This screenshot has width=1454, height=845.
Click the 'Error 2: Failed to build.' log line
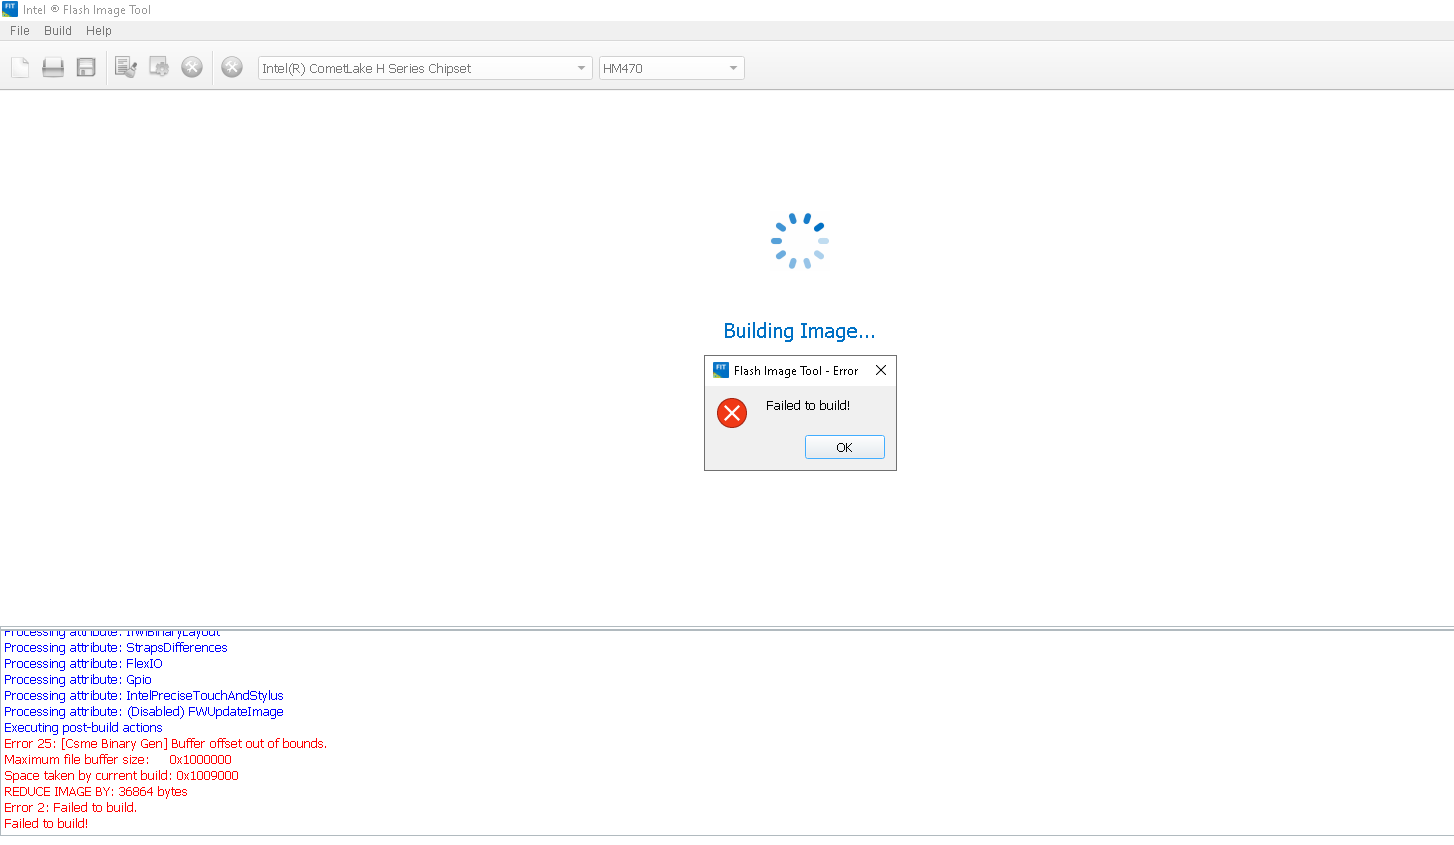pyautogui.click(x=70, y=808)
